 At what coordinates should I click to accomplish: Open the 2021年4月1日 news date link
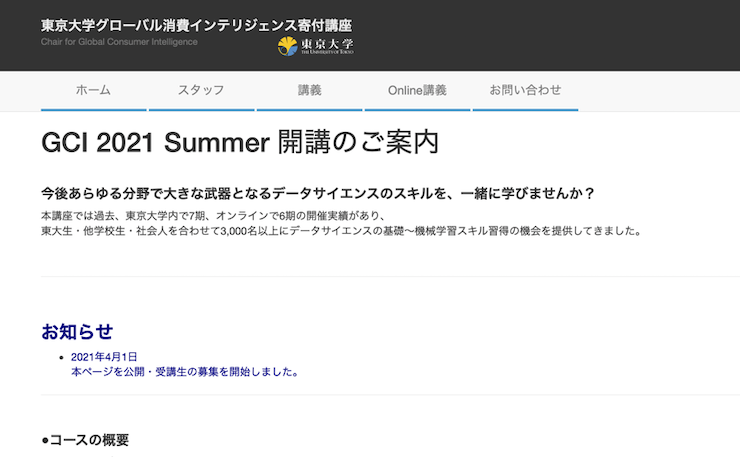click(x=104, y=357)
